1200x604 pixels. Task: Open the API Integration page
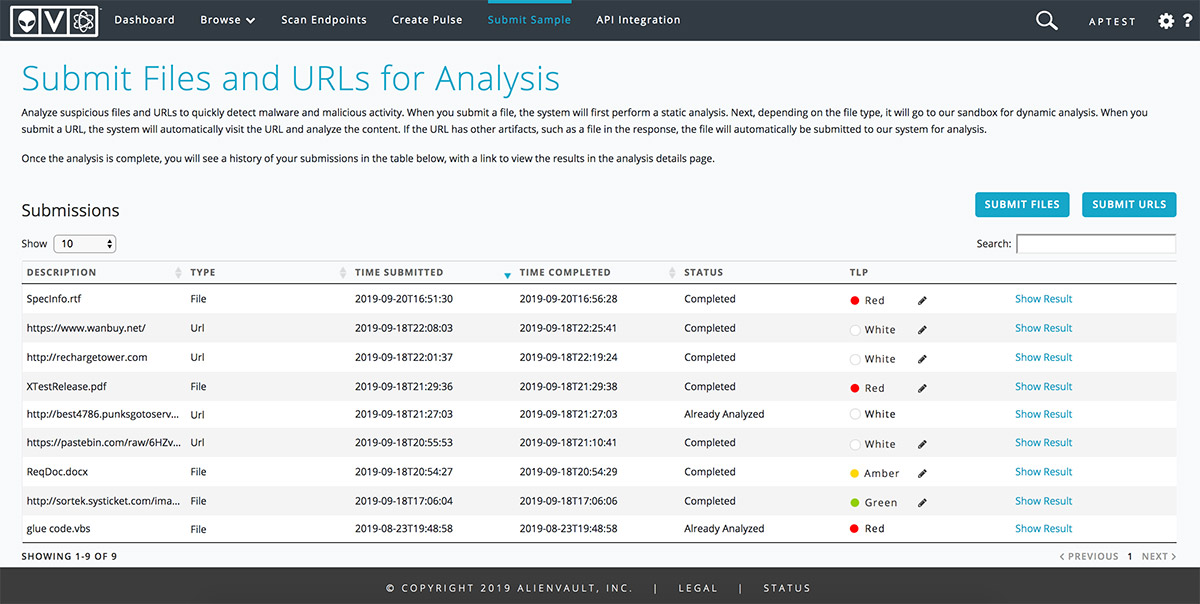click(x=638, y=20)
